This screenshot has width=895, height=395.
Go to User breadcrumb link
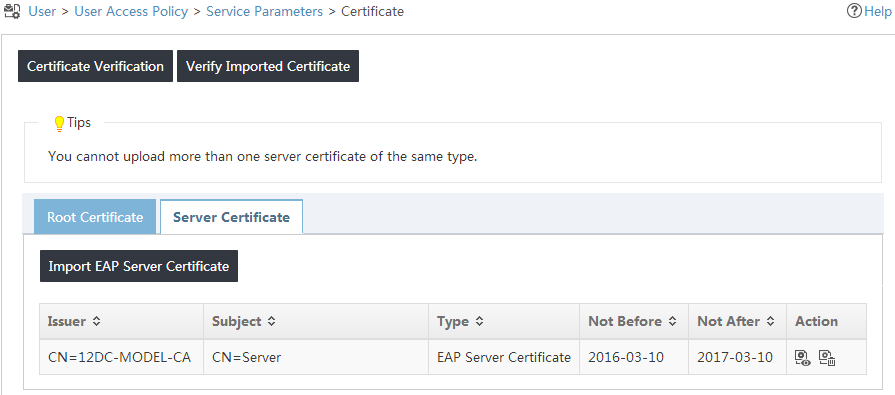tap(42, 11)
